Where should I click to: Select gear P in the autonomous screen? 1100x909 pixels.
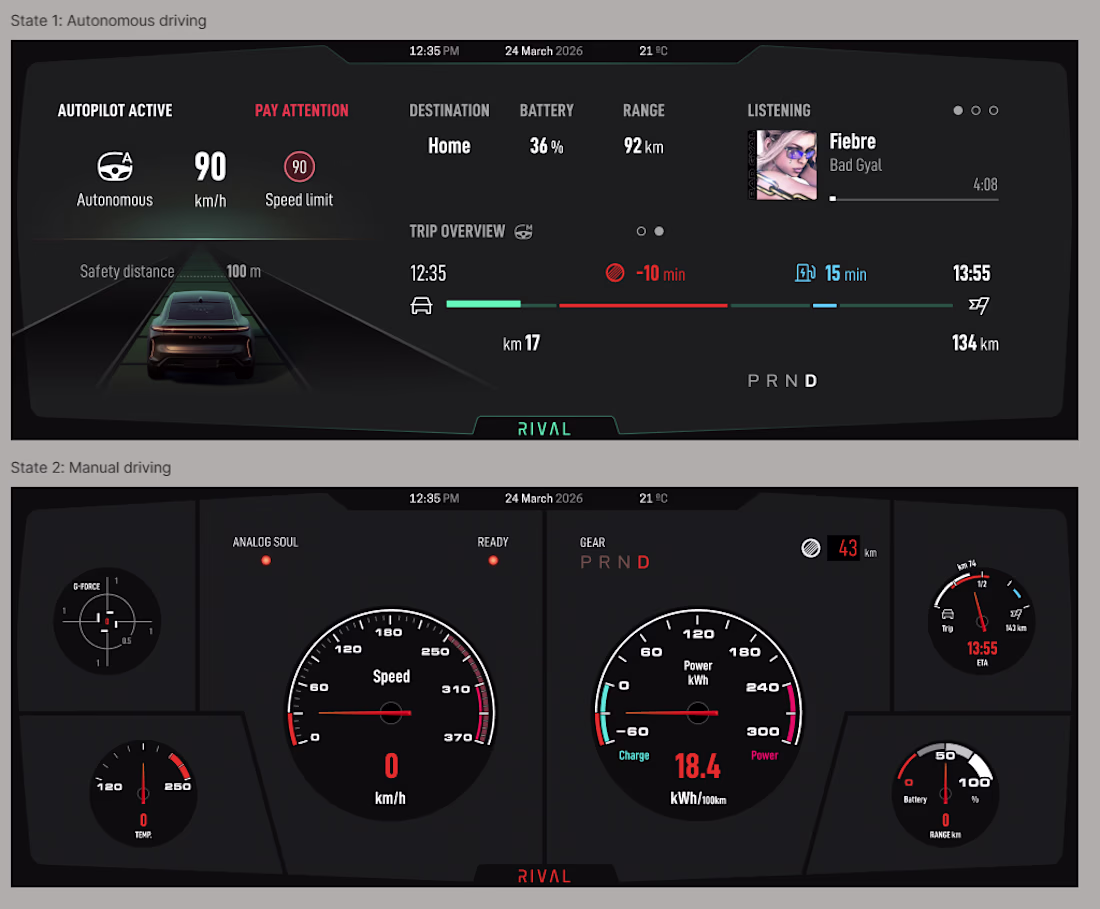[x=753, y=381]
